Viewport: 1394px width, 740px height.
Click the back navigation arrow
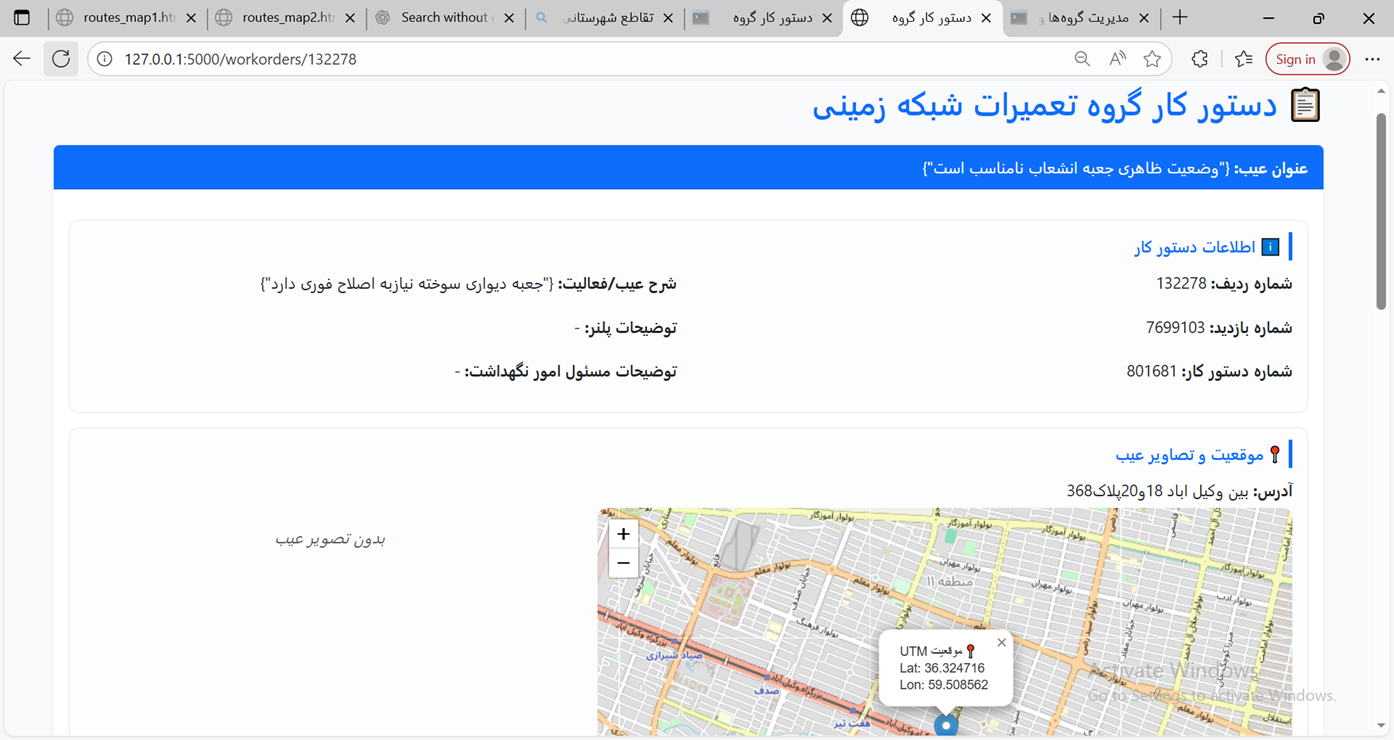21,58
